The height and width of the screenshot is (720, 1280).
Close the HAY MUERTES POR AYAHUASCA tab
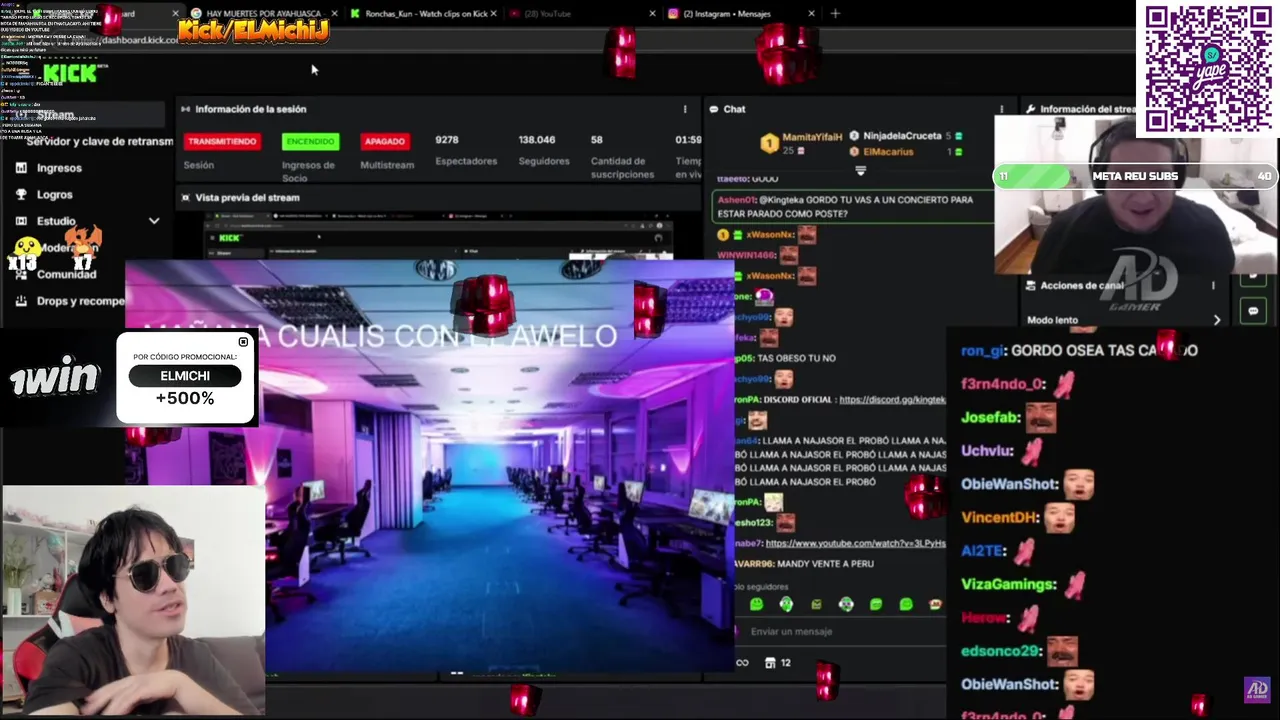tap(334, 14)
